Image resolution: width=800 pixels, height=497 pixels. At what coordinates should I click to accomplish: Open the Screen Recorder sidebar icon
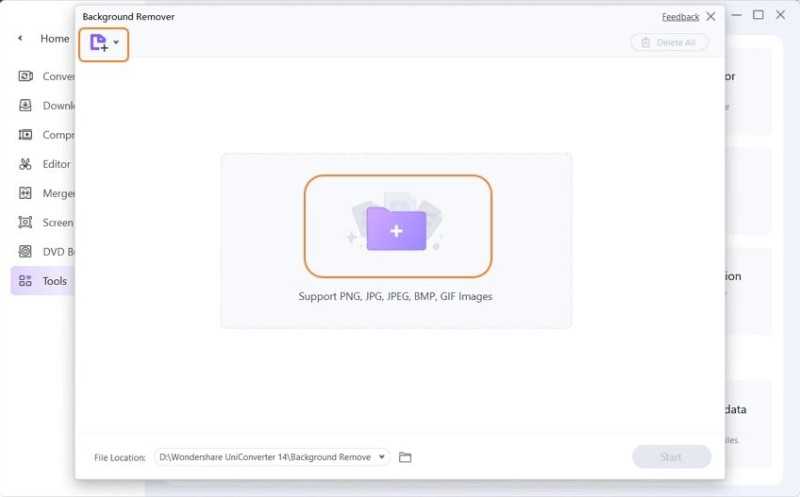25,222
